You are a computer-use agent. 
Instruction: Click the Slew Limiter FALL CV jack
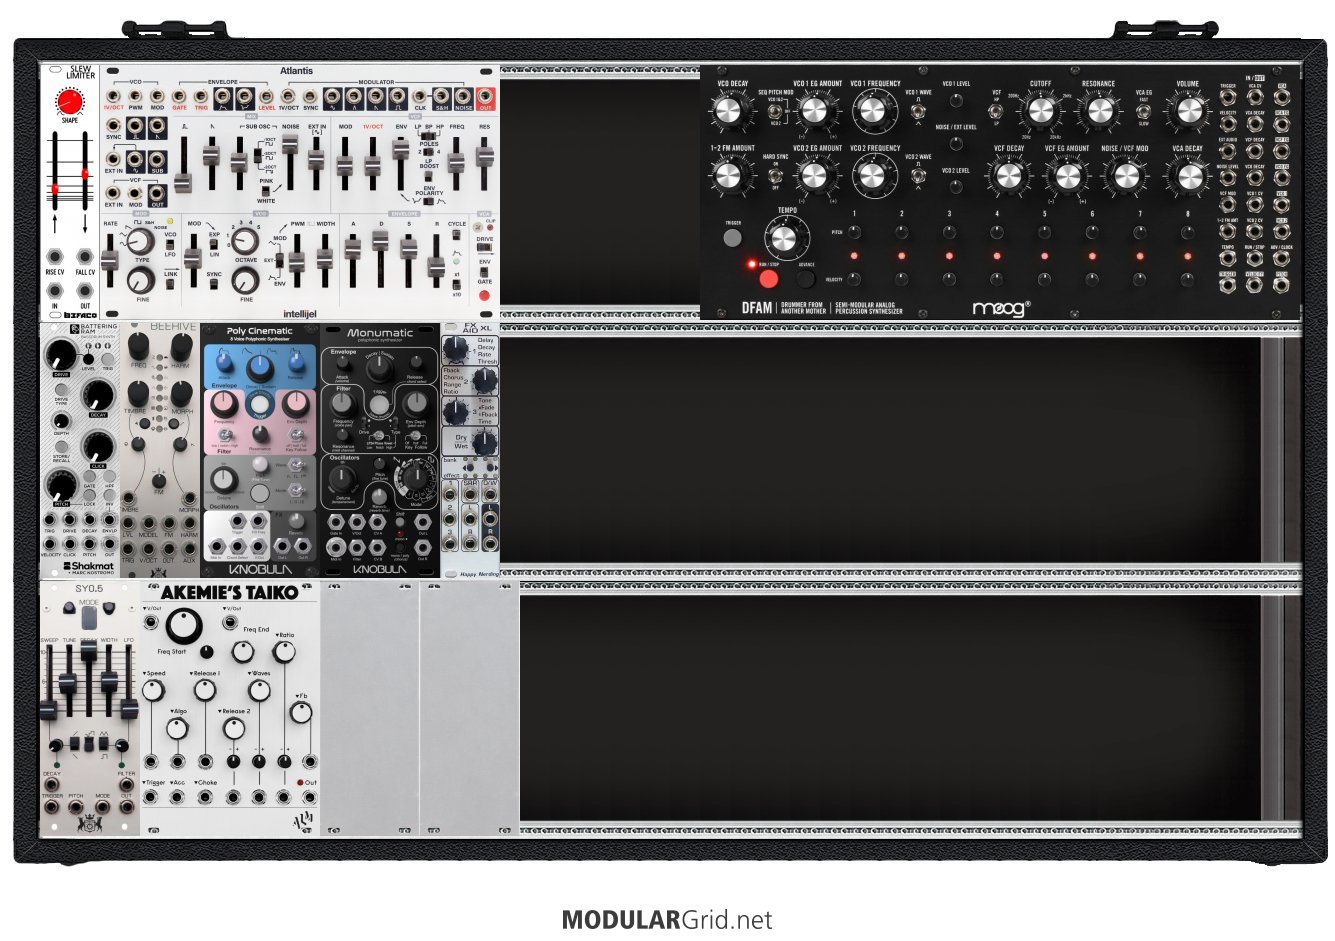point(85,258)
